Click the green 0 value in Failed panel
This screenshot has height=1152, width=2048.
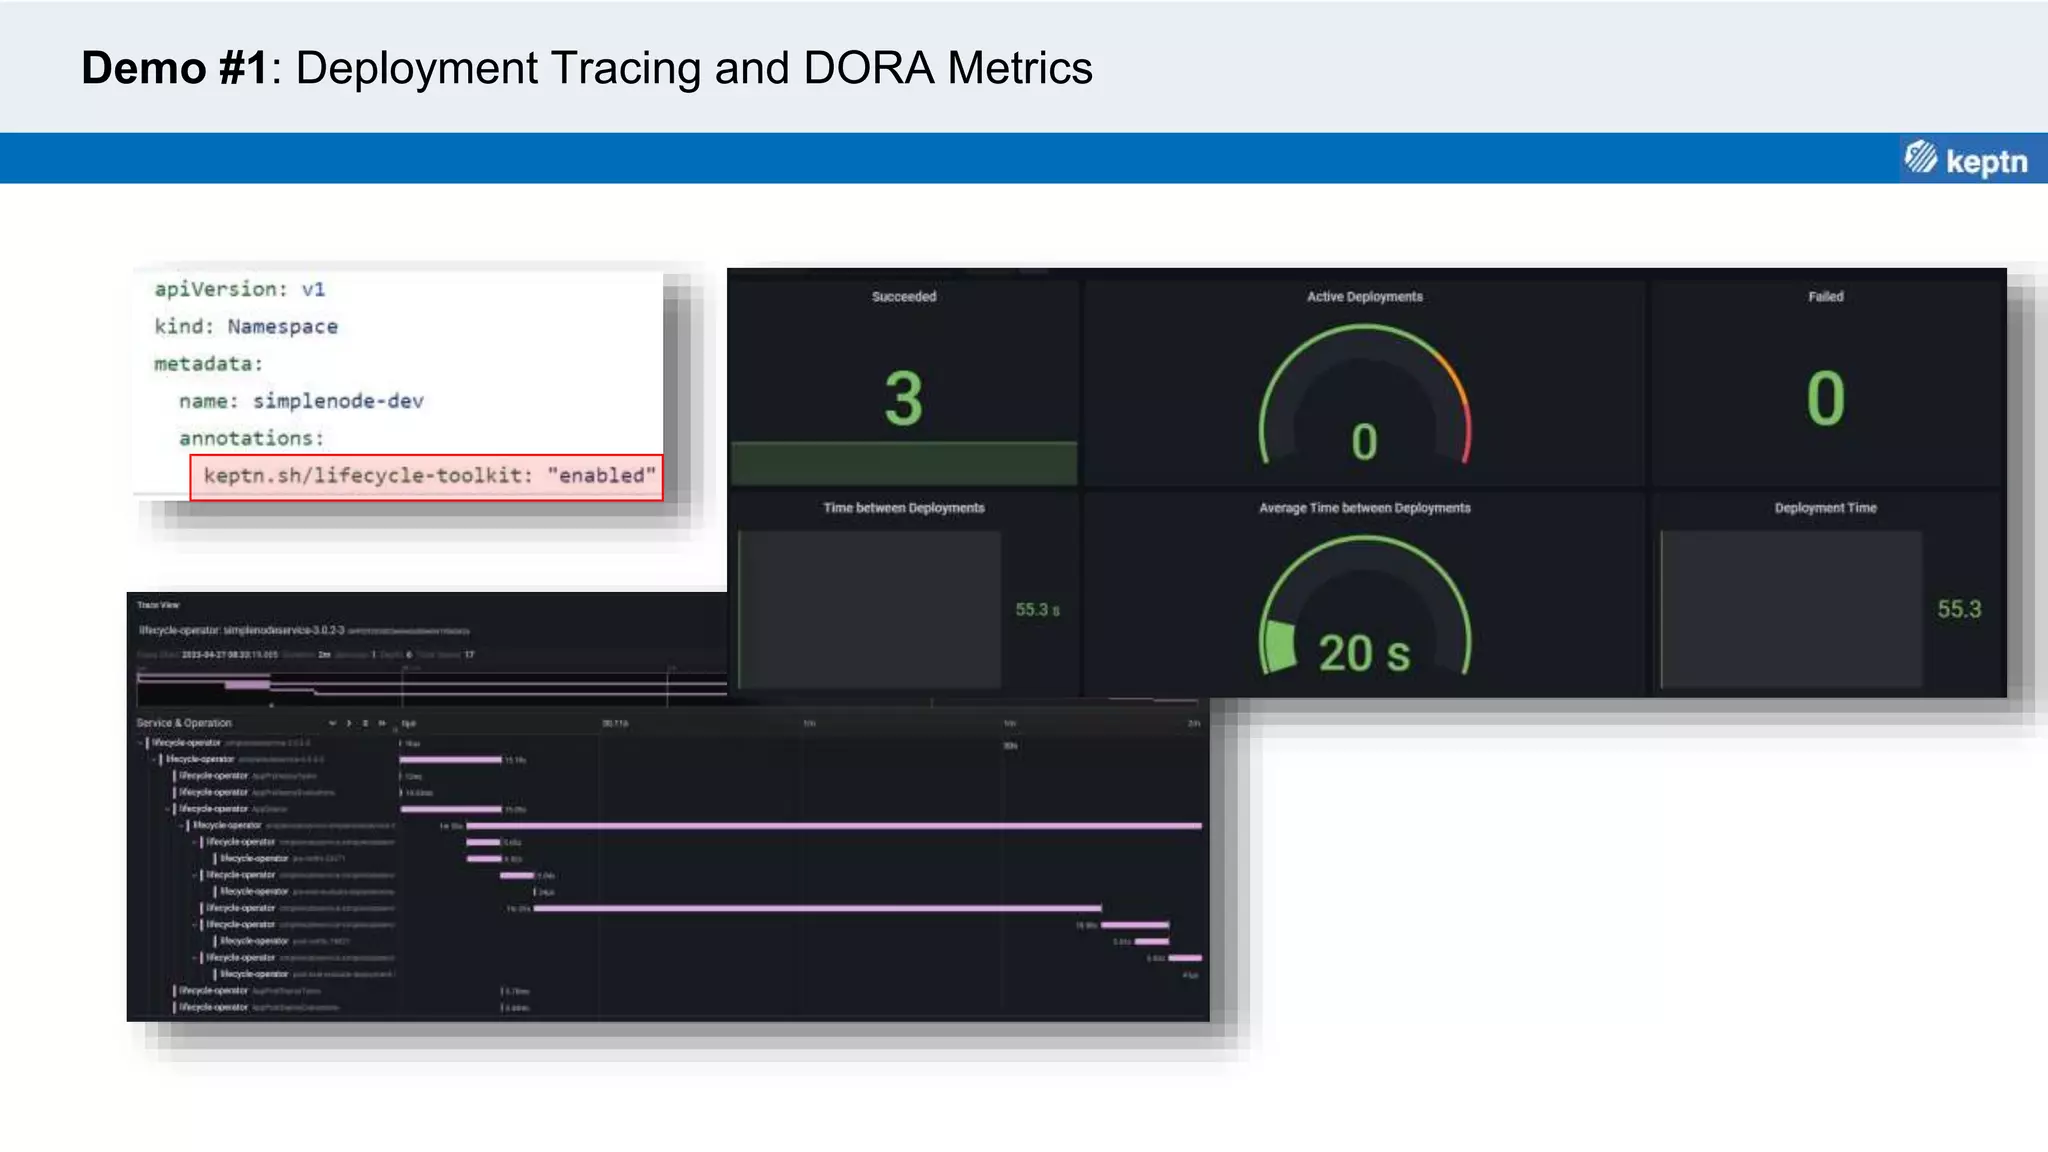[1825, 398]
